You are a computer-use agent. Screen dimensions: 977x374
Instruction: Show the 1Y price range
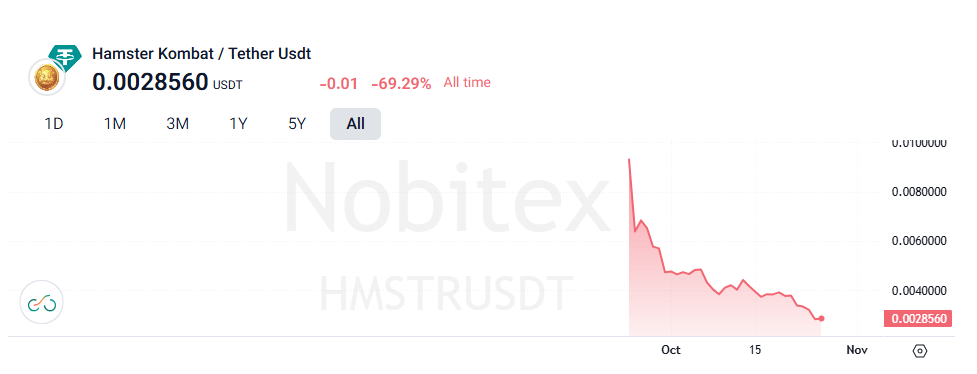(x=238, y=124)
